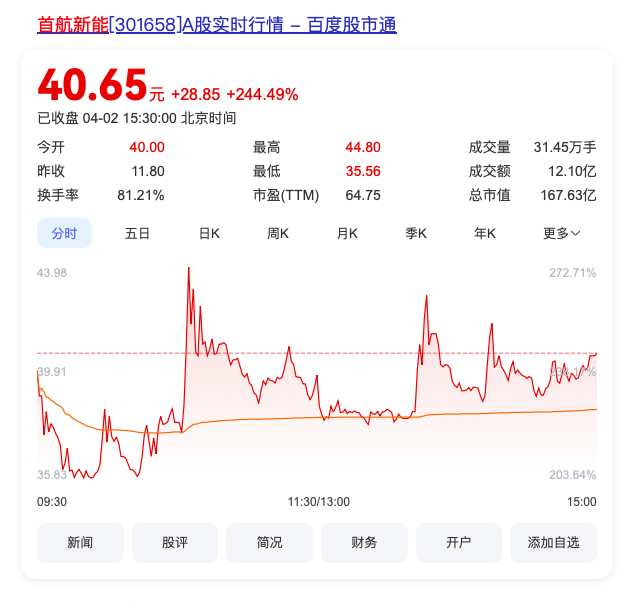This screenshot has height=601, width=640.
Task: Click the 开户 button
Action: (x=459, y=543)
